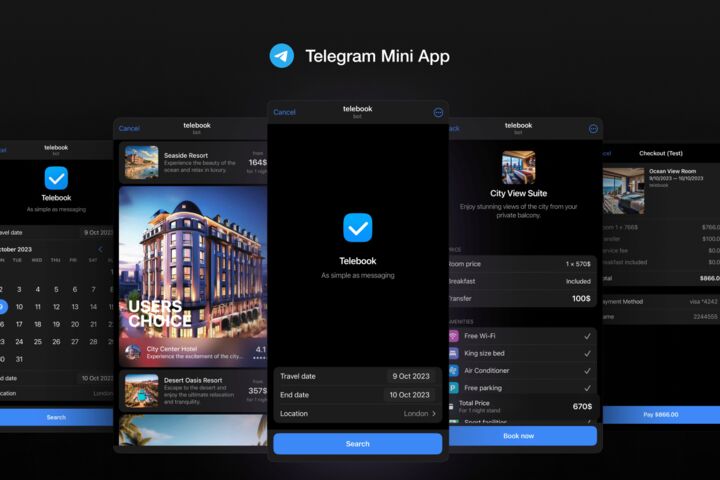Click Search button in the calendar screen
The image size is (720, 480).
coord(56,417)
